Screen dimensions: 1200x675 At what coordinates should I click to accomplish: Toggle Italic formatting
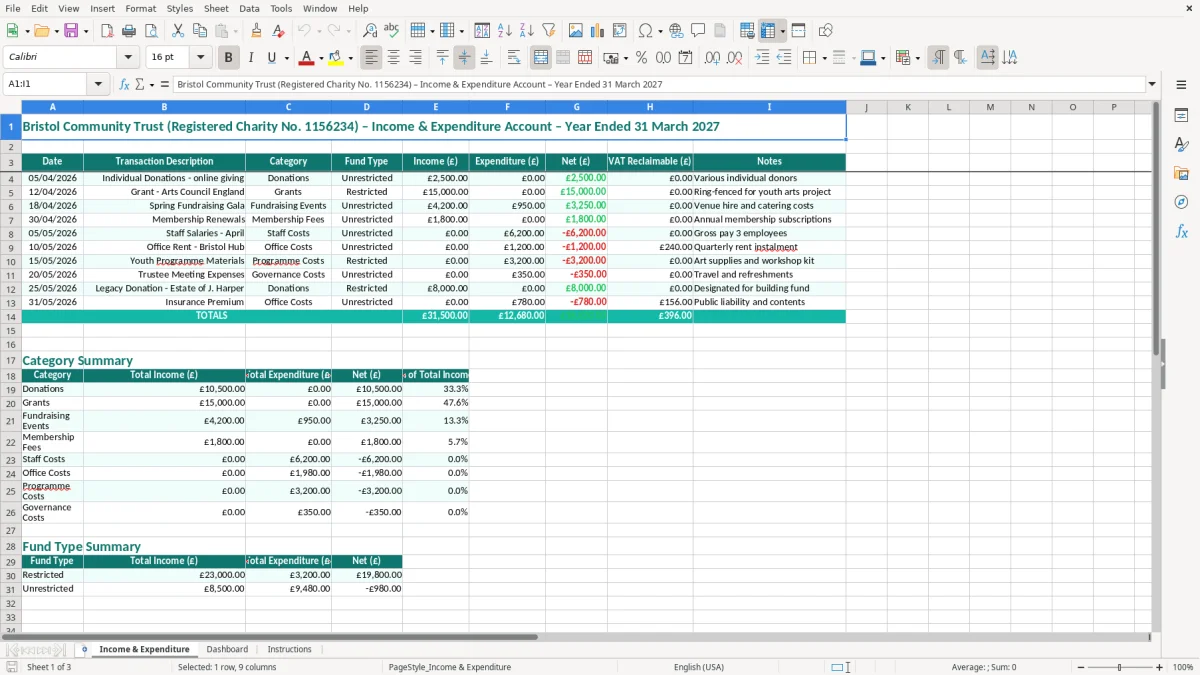pyautogui.click(x=250, y=58)
